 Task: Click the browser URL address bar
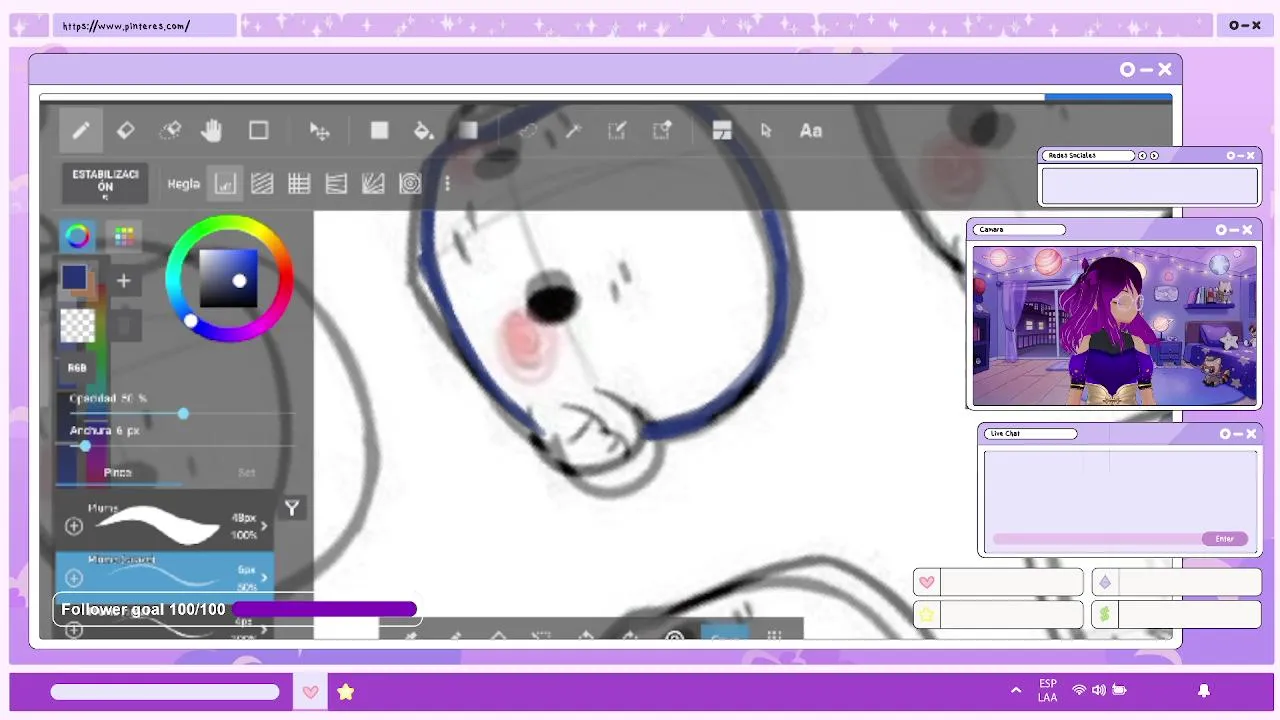144,26
